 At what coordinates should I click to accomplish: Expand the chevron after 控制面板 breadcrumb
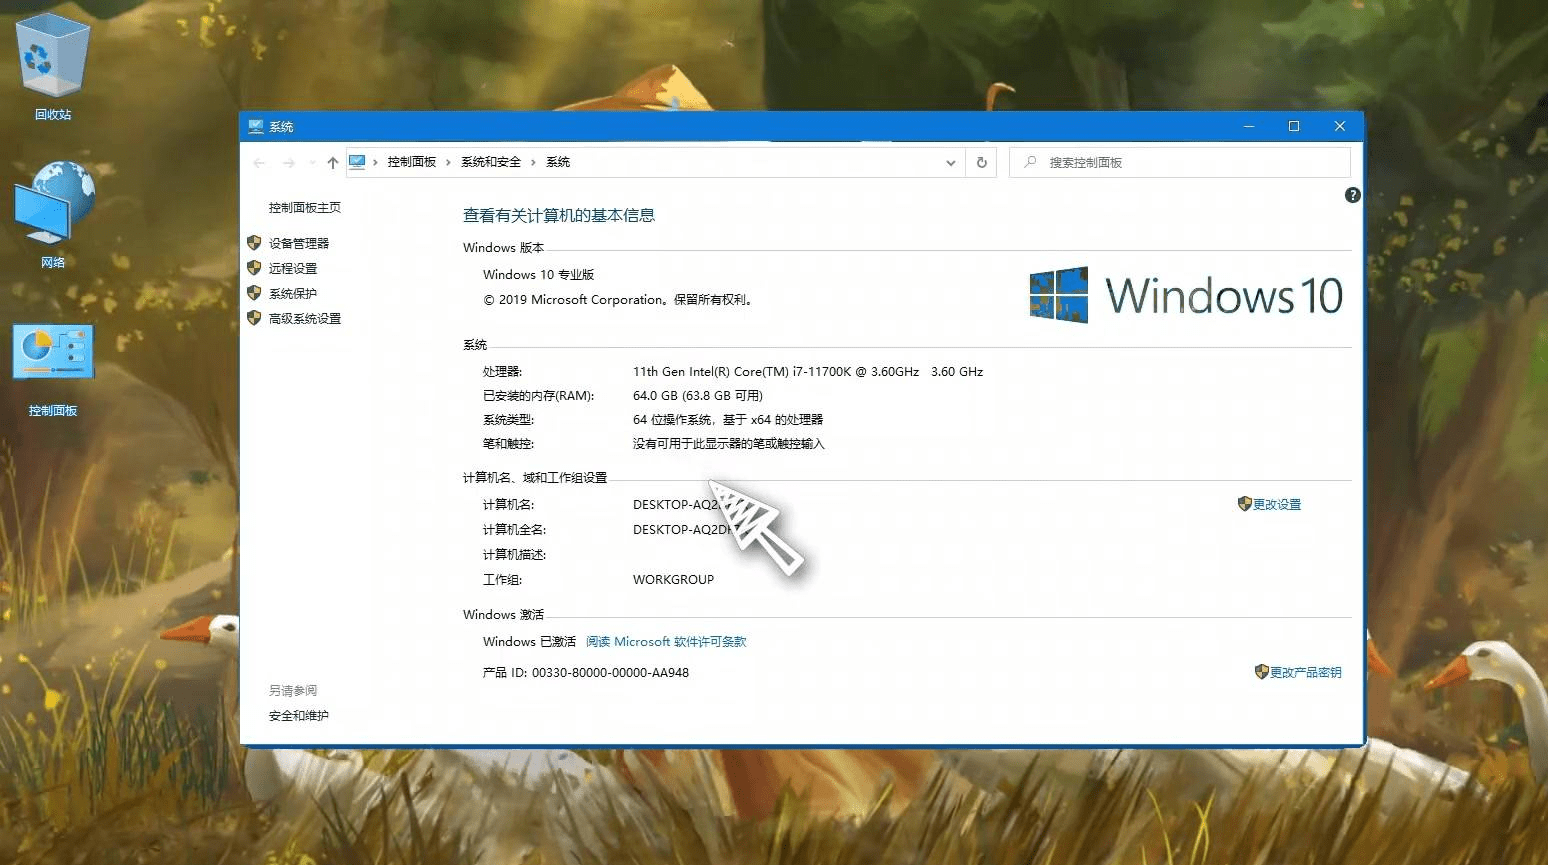(x=448, y=162)
